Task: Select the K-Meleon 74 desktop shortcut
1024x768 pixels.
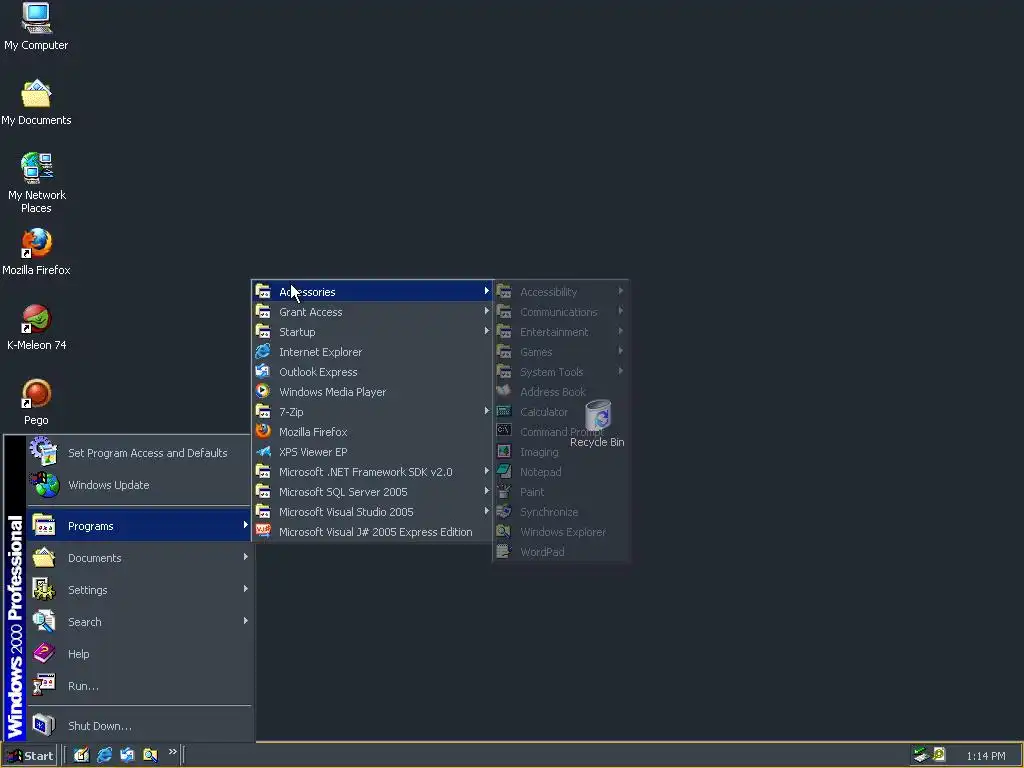Action: pyautogui.click(x=36, y=327)
